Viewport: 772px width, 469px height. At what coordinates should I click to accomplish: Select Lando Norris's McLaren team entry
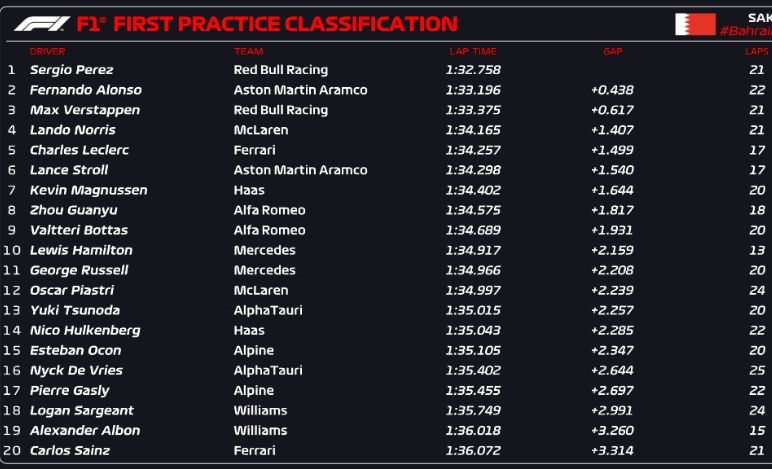click(x=261, y=130)
